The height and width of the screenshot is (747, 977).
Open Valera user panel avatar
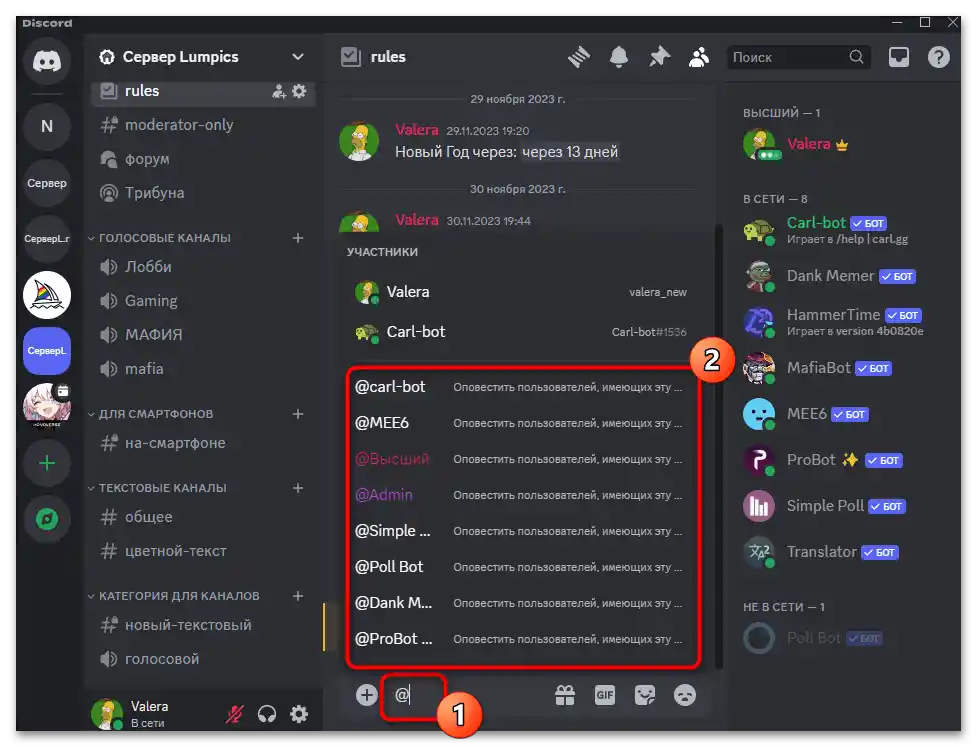coord(107,714)
